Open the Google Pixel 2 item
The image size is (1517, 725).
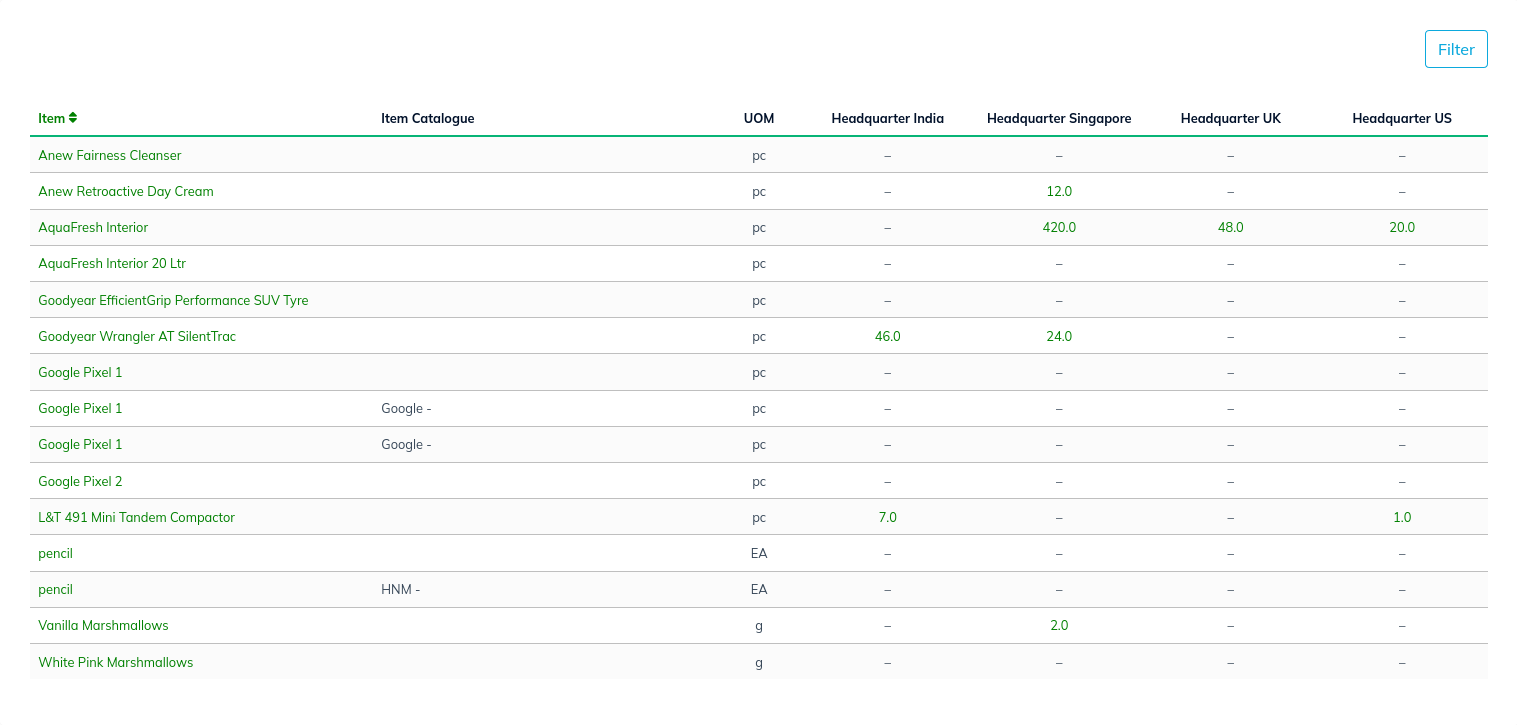tap(80, 481)
